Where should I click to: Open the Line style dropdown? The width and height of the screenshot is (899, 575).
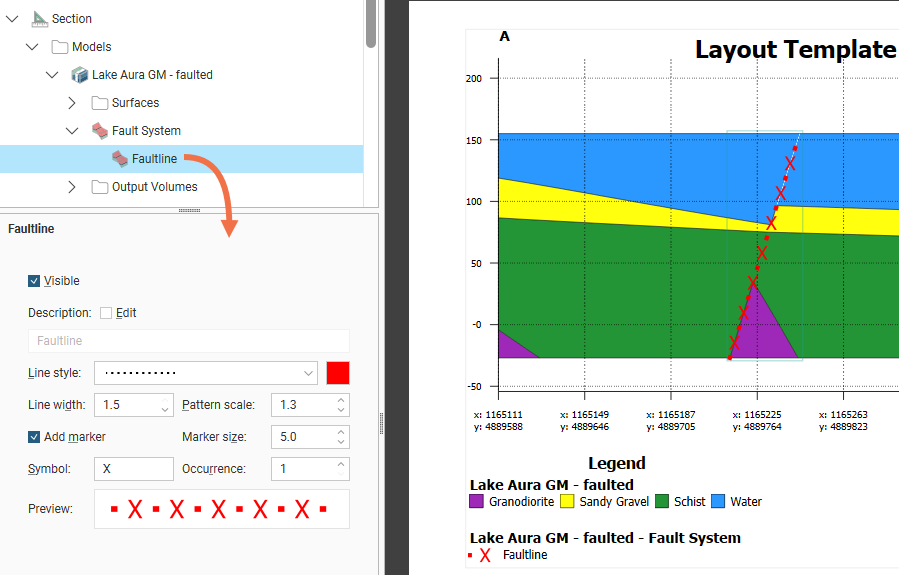[x=308, y=373]
